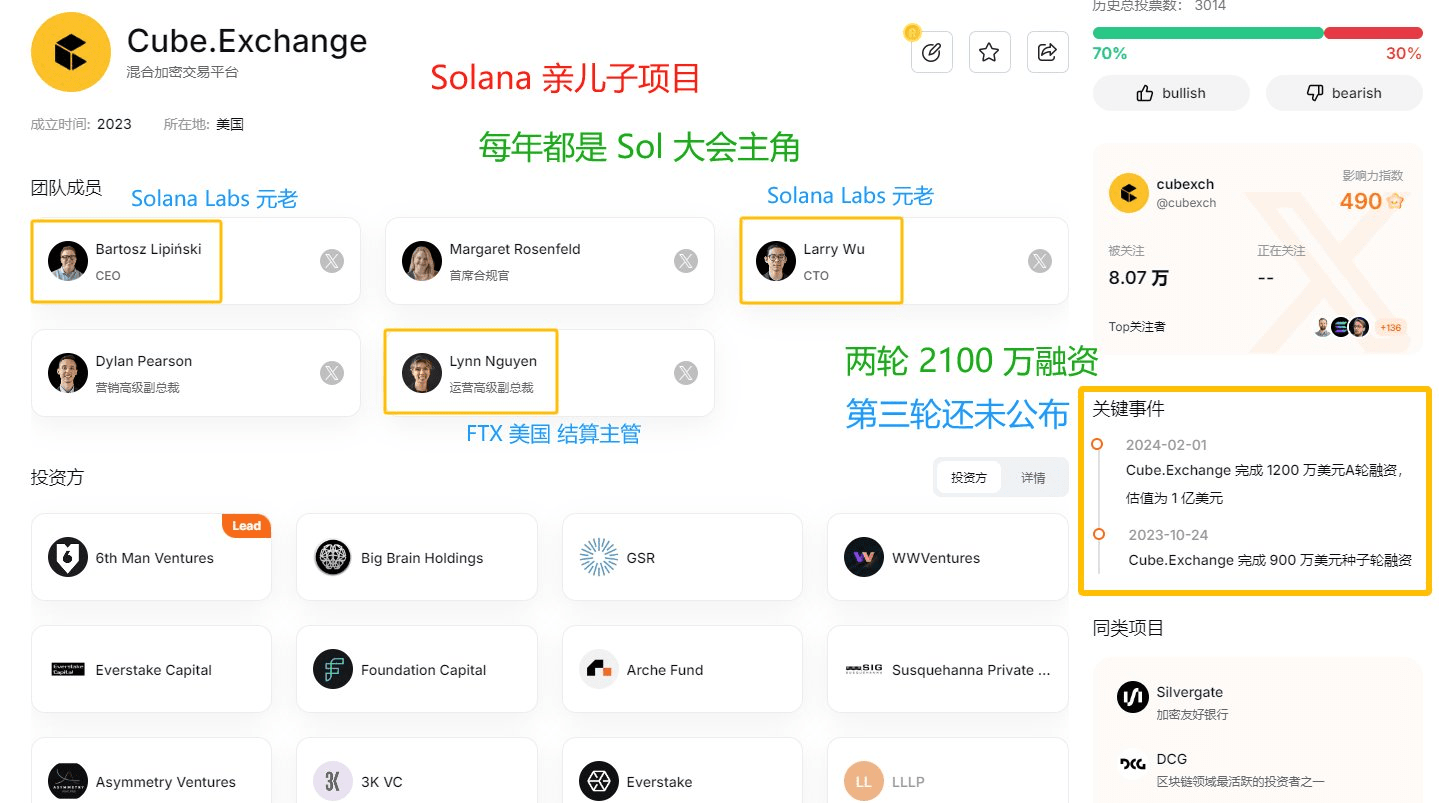Click the share arrow icon
The image size is (1439, 803).
pos(1047,52)
